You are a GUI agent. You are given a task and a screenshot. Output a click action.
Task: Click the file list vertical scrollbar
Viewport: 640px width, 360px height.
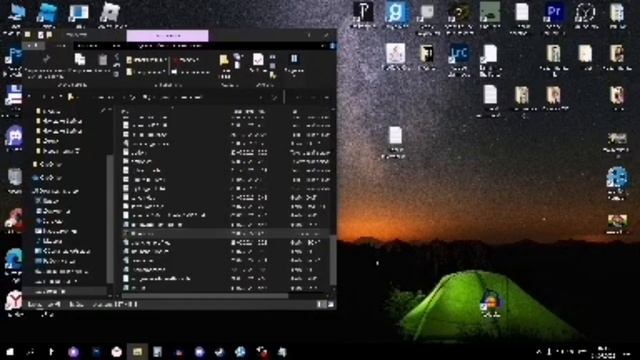[333, 260]
